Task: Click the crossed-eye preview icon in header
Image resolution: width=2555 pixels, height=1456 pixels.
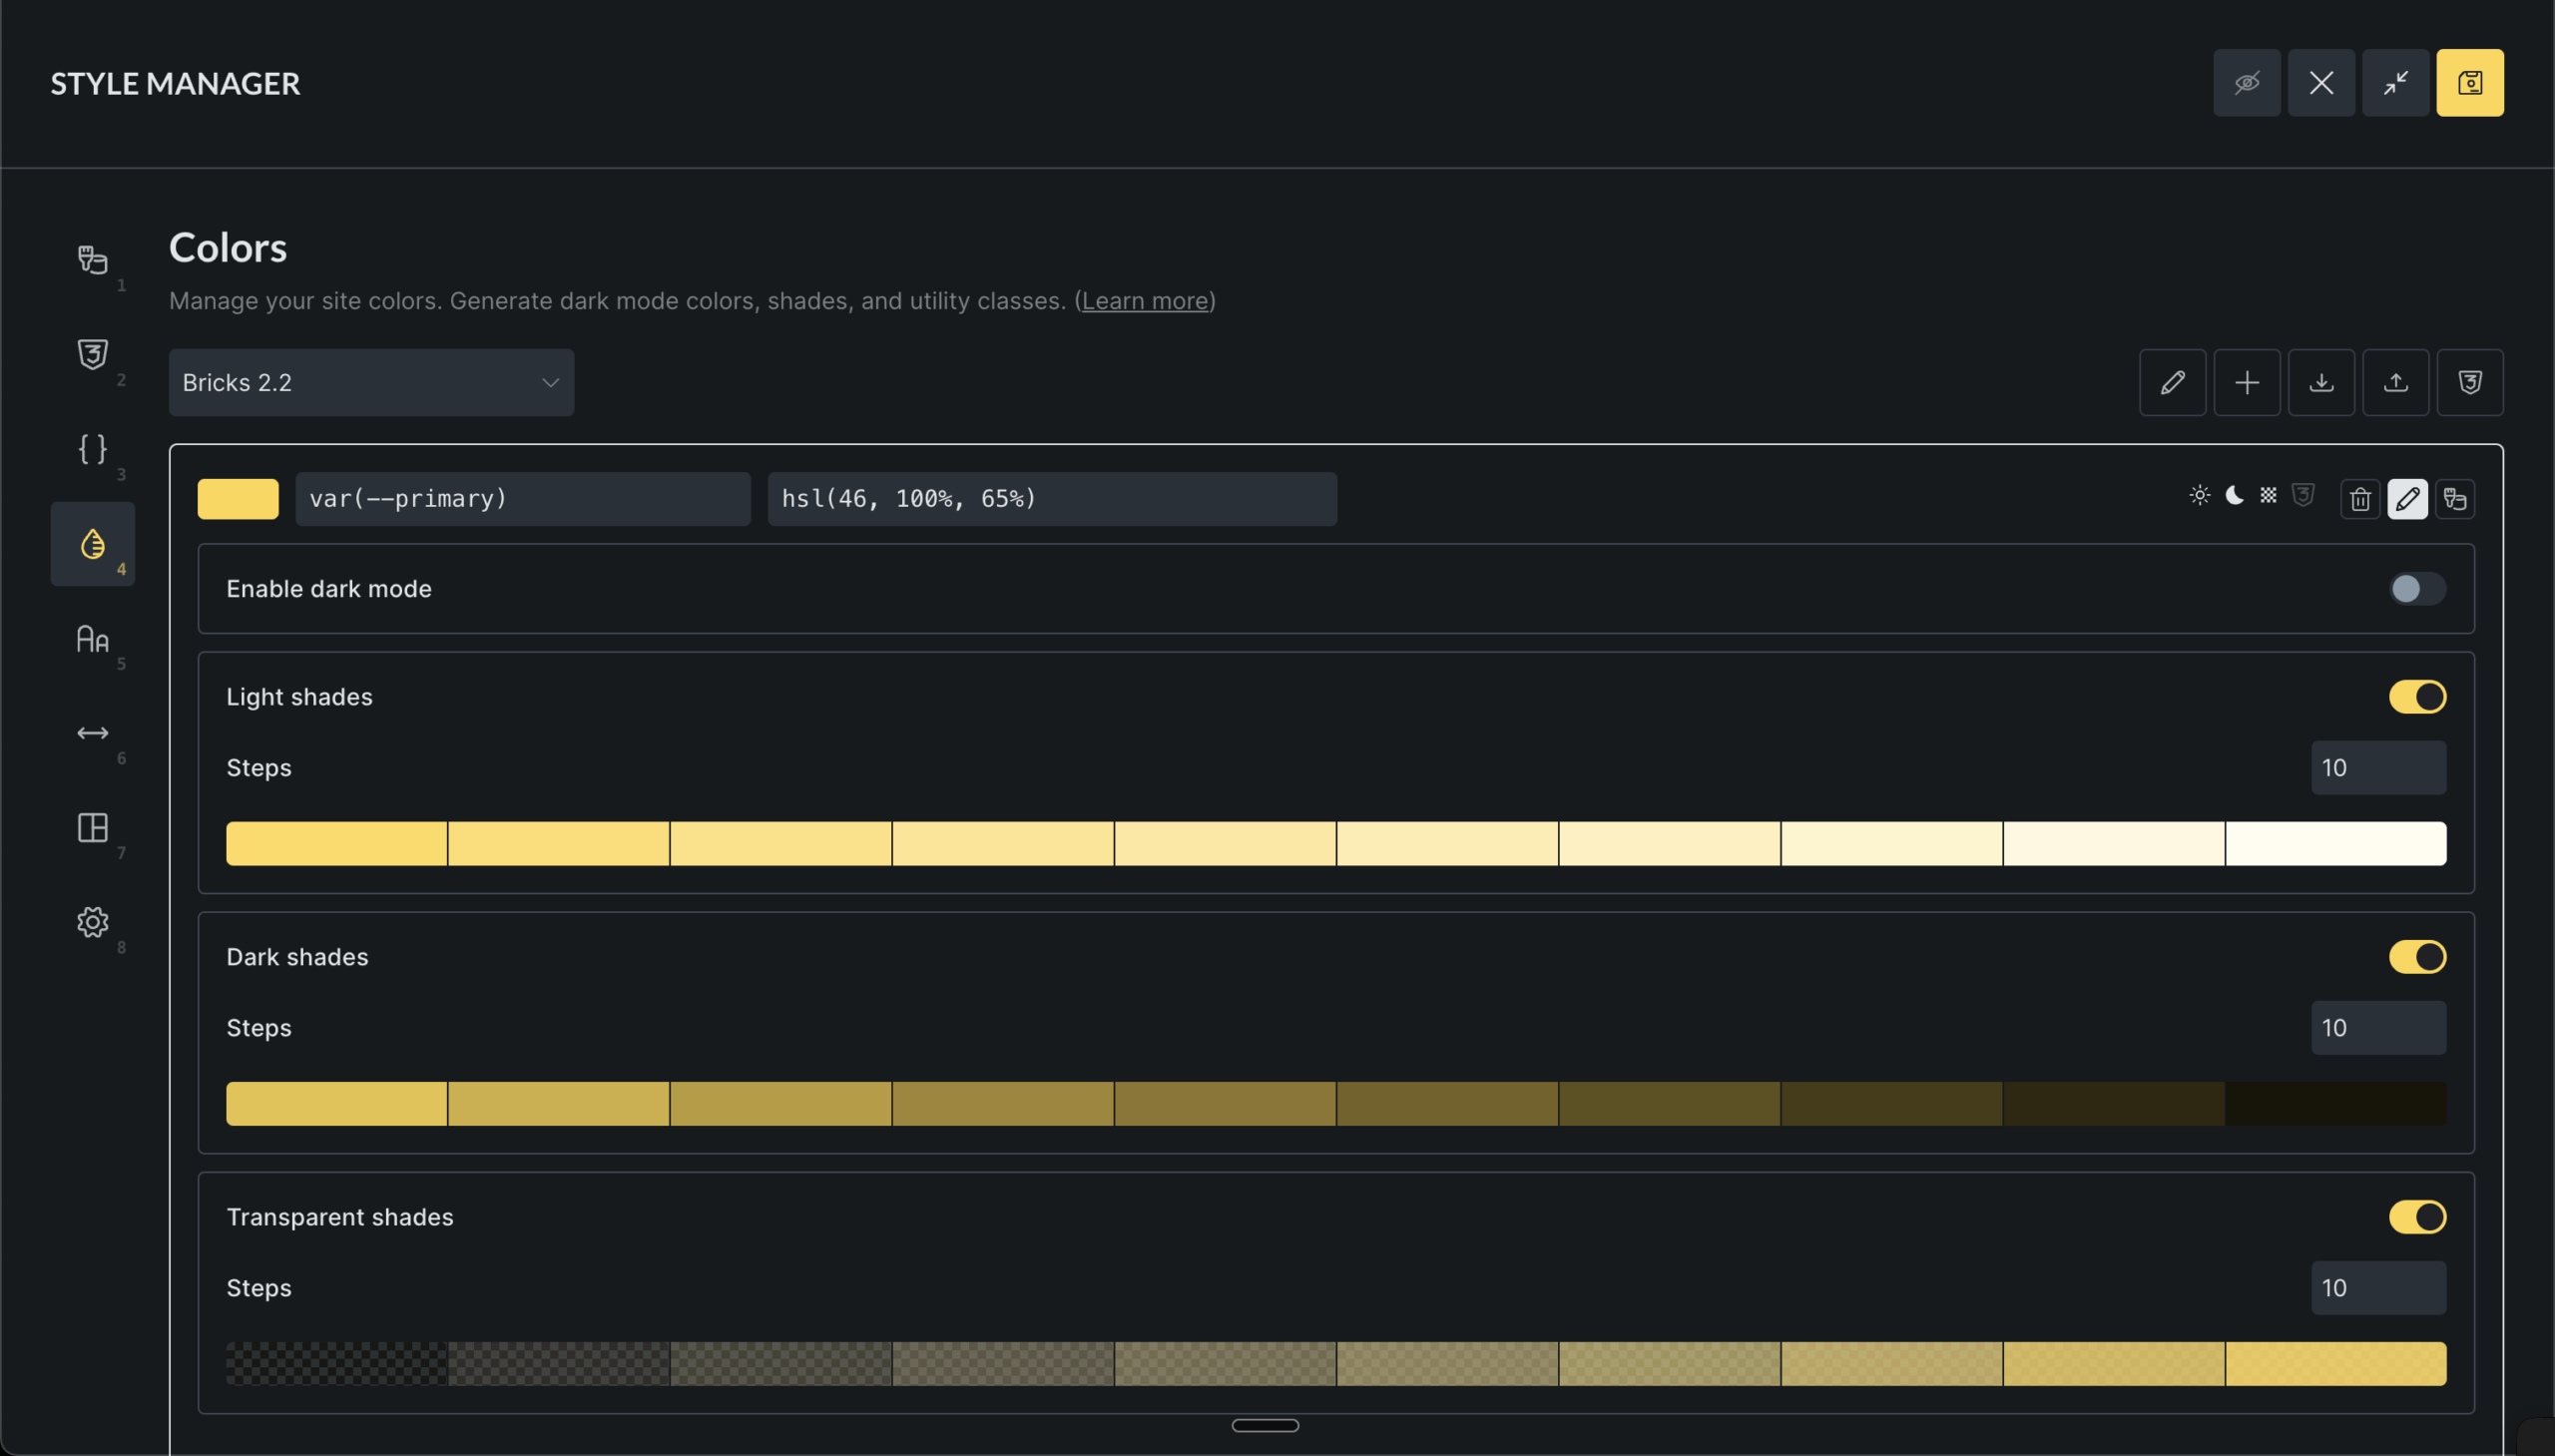Action: coord(2246,83)
